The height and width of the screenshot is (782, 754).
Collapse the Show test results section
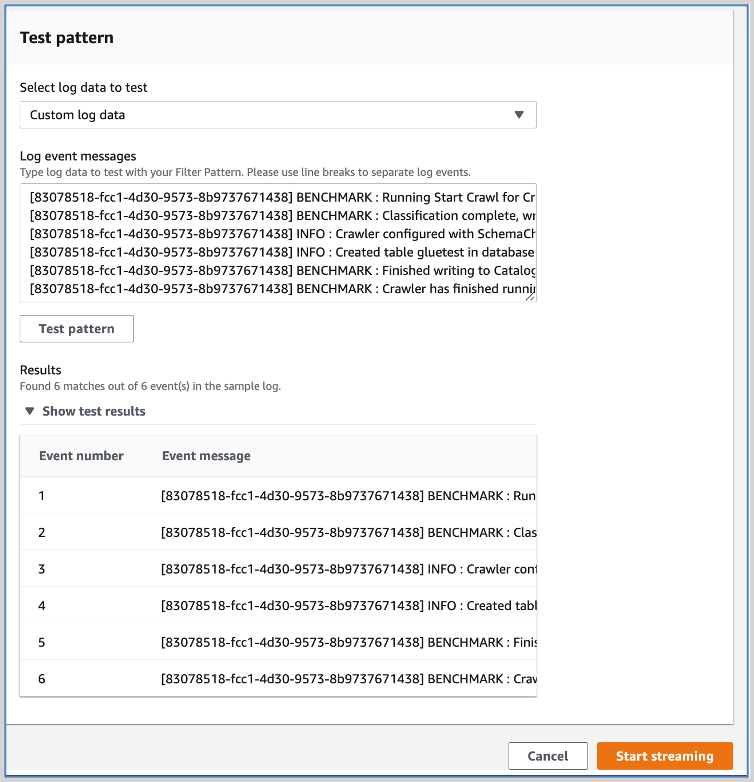coord(93,411)
